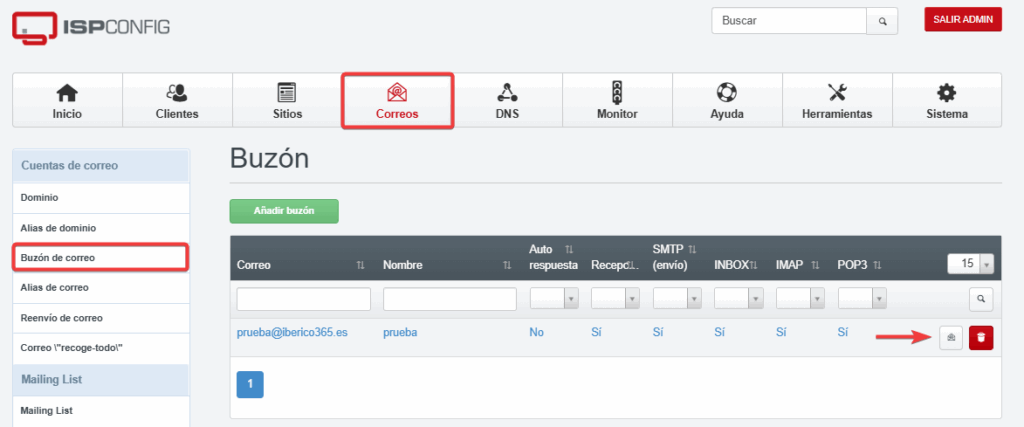Open the Sitios module
The image size is (1024, 427).
pyautogui.click(x=287, y=100)
